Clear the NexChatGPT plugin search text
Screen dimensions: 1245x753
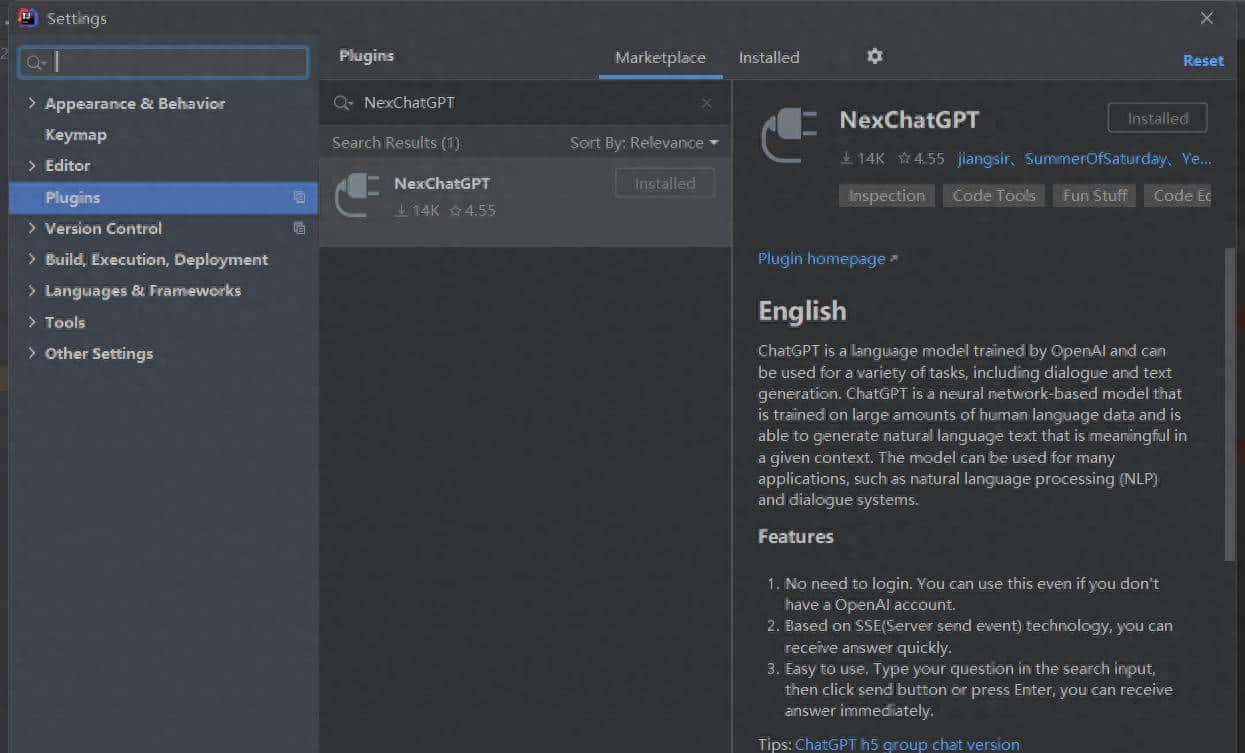(707, 103)
